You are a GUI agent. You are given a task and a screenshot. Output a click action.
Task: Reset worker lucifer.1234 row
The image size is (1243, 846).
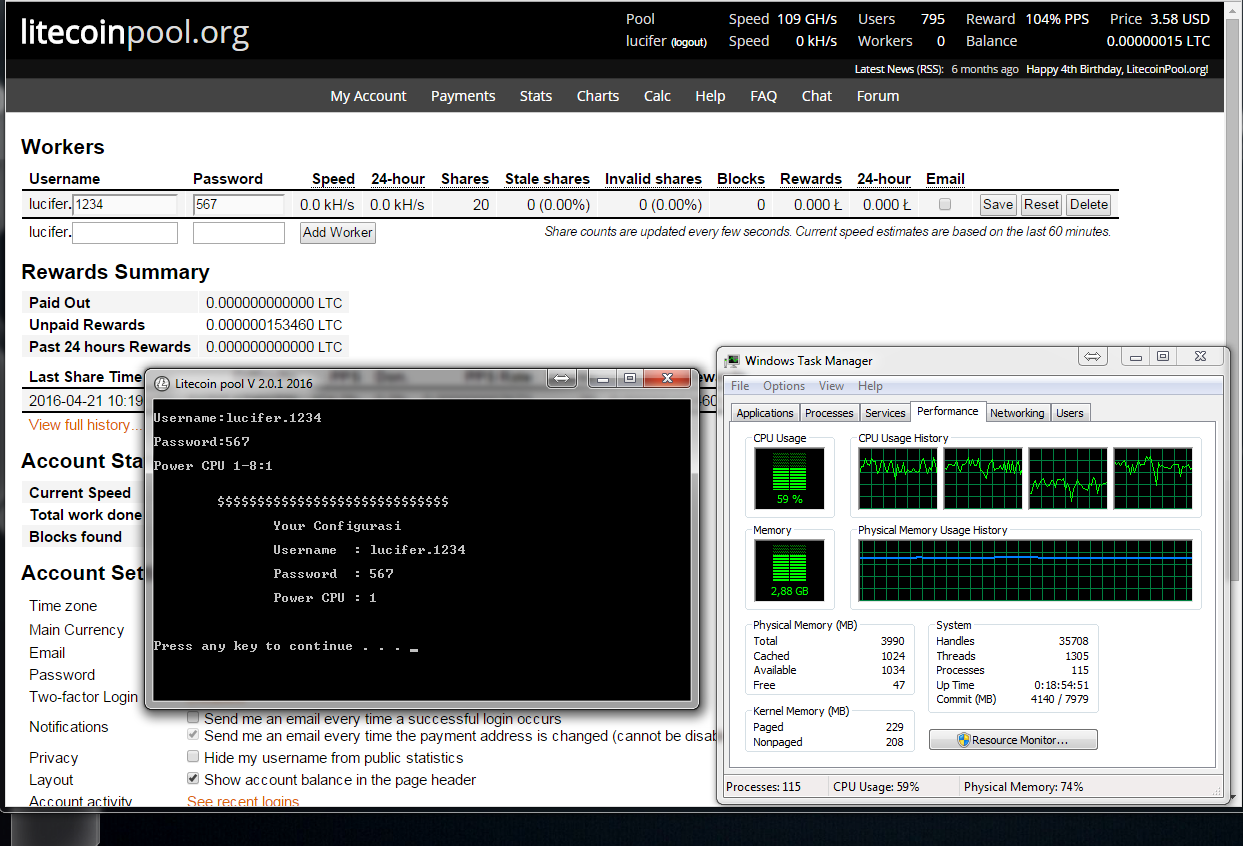[1041, 204]
